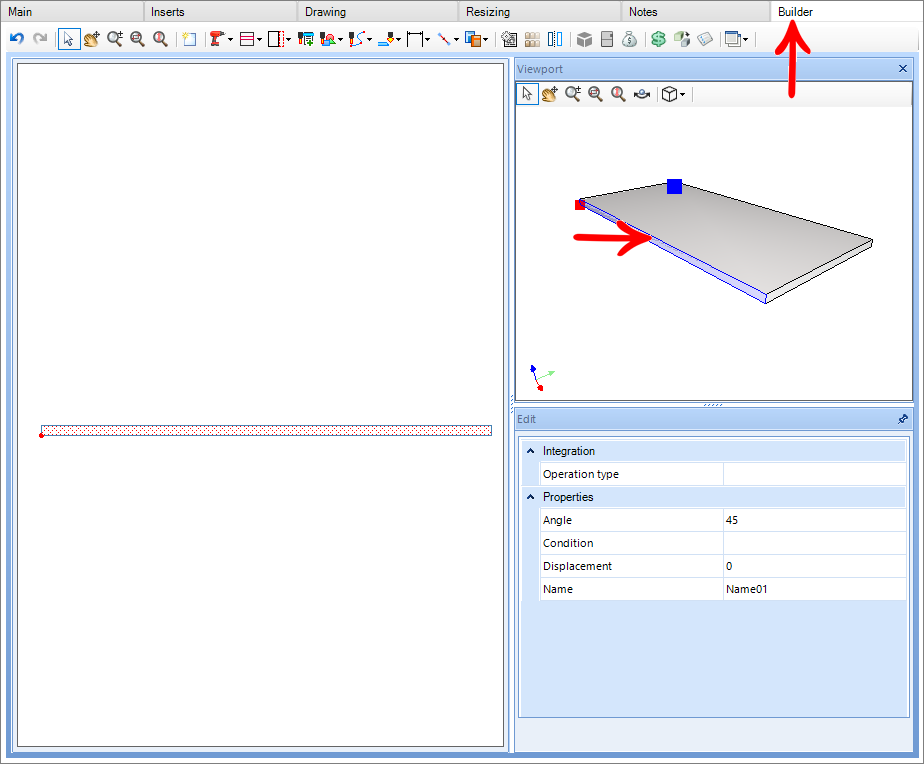Activate pan hand in Viewport toolbar

(550, 94)
